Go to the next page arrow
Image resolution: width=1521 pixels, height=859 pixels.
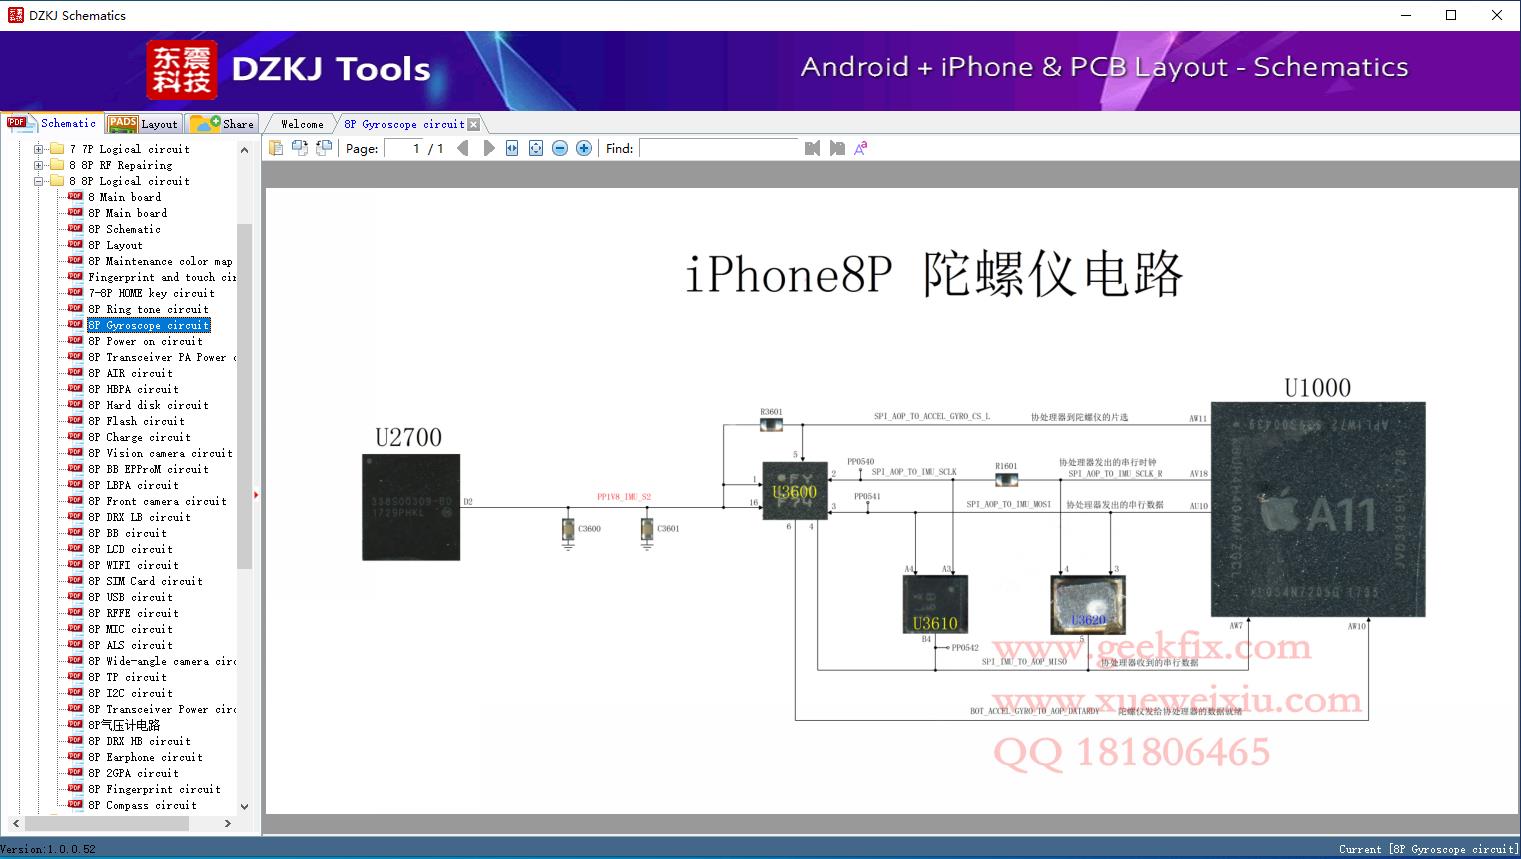coord(489,148)
